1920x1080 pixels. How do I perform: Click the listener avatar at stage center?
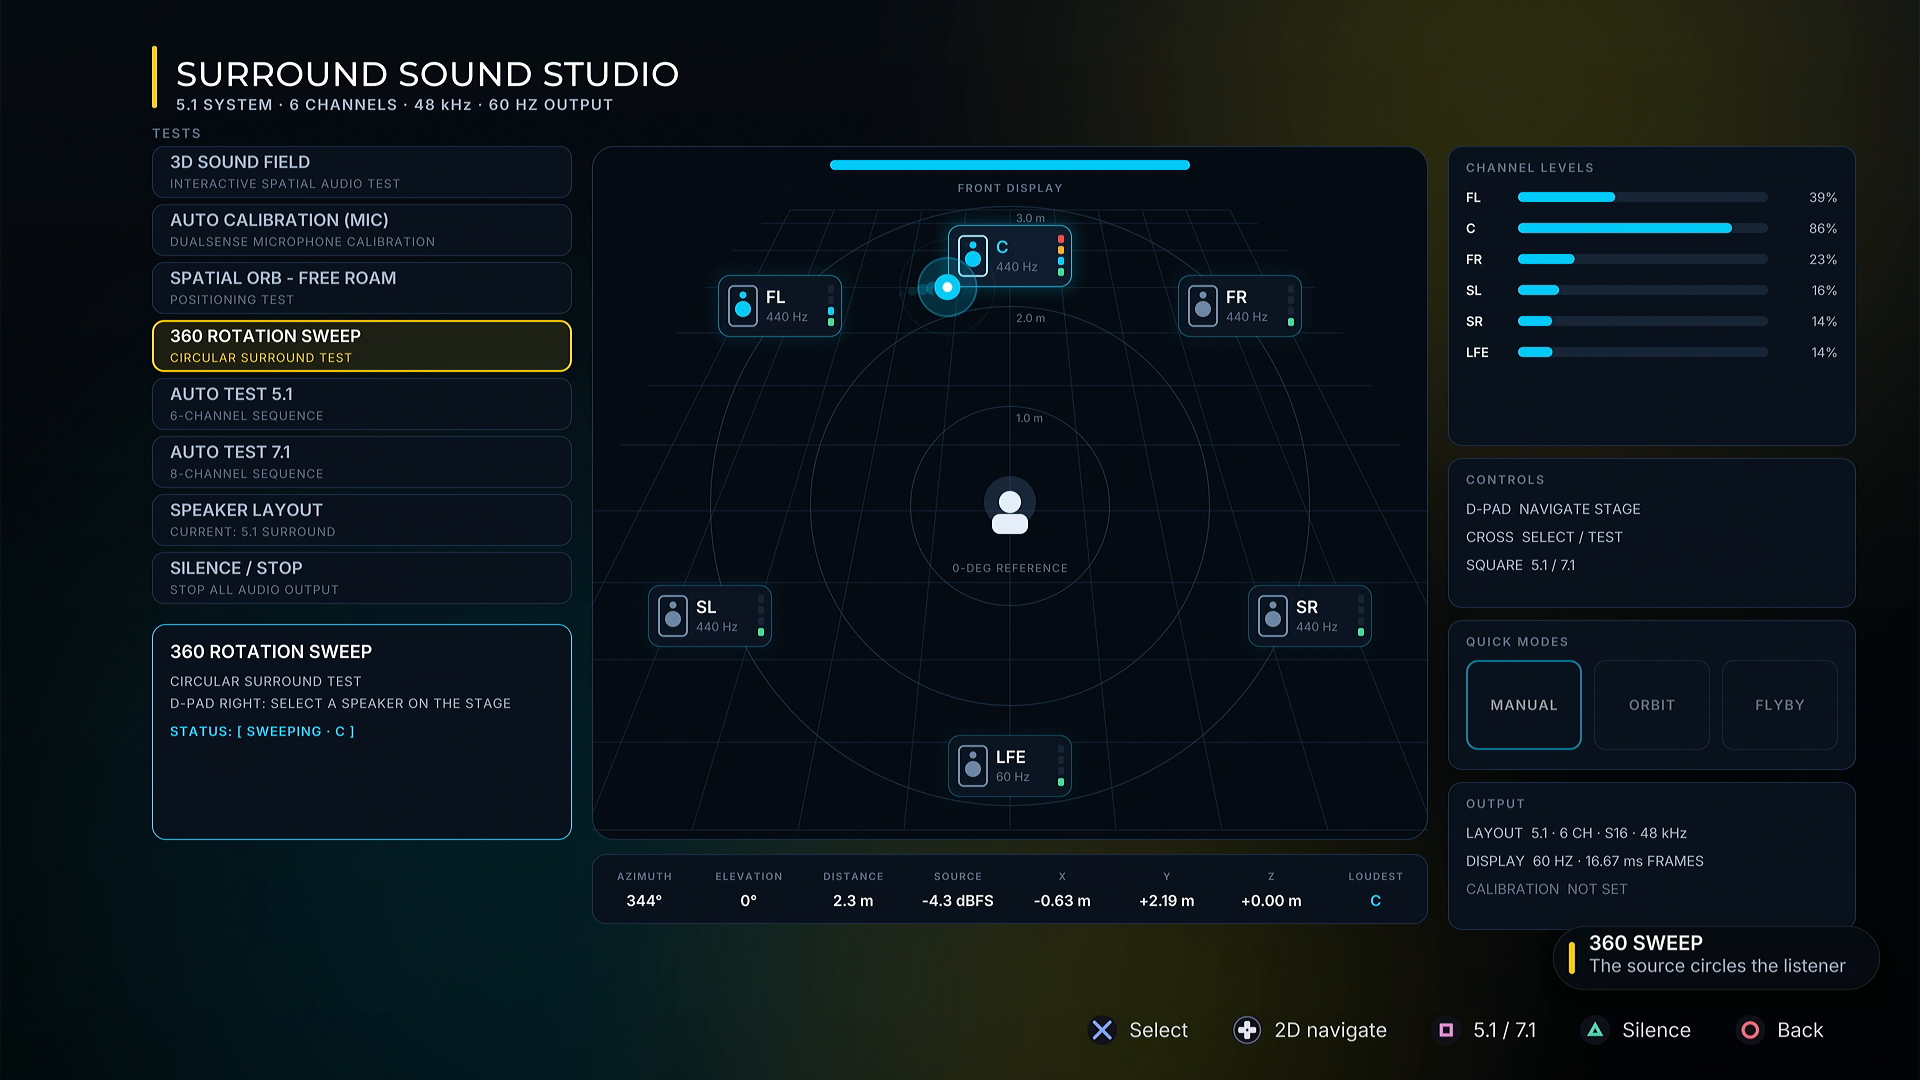pyautogui.click(x=1010, y=504)
